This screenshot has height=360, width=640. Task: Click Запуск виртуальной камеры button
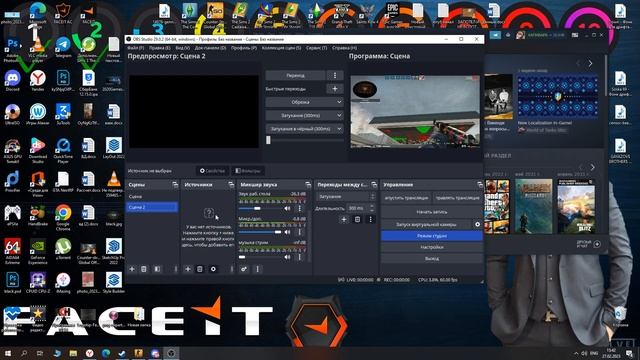click(426, 224)
